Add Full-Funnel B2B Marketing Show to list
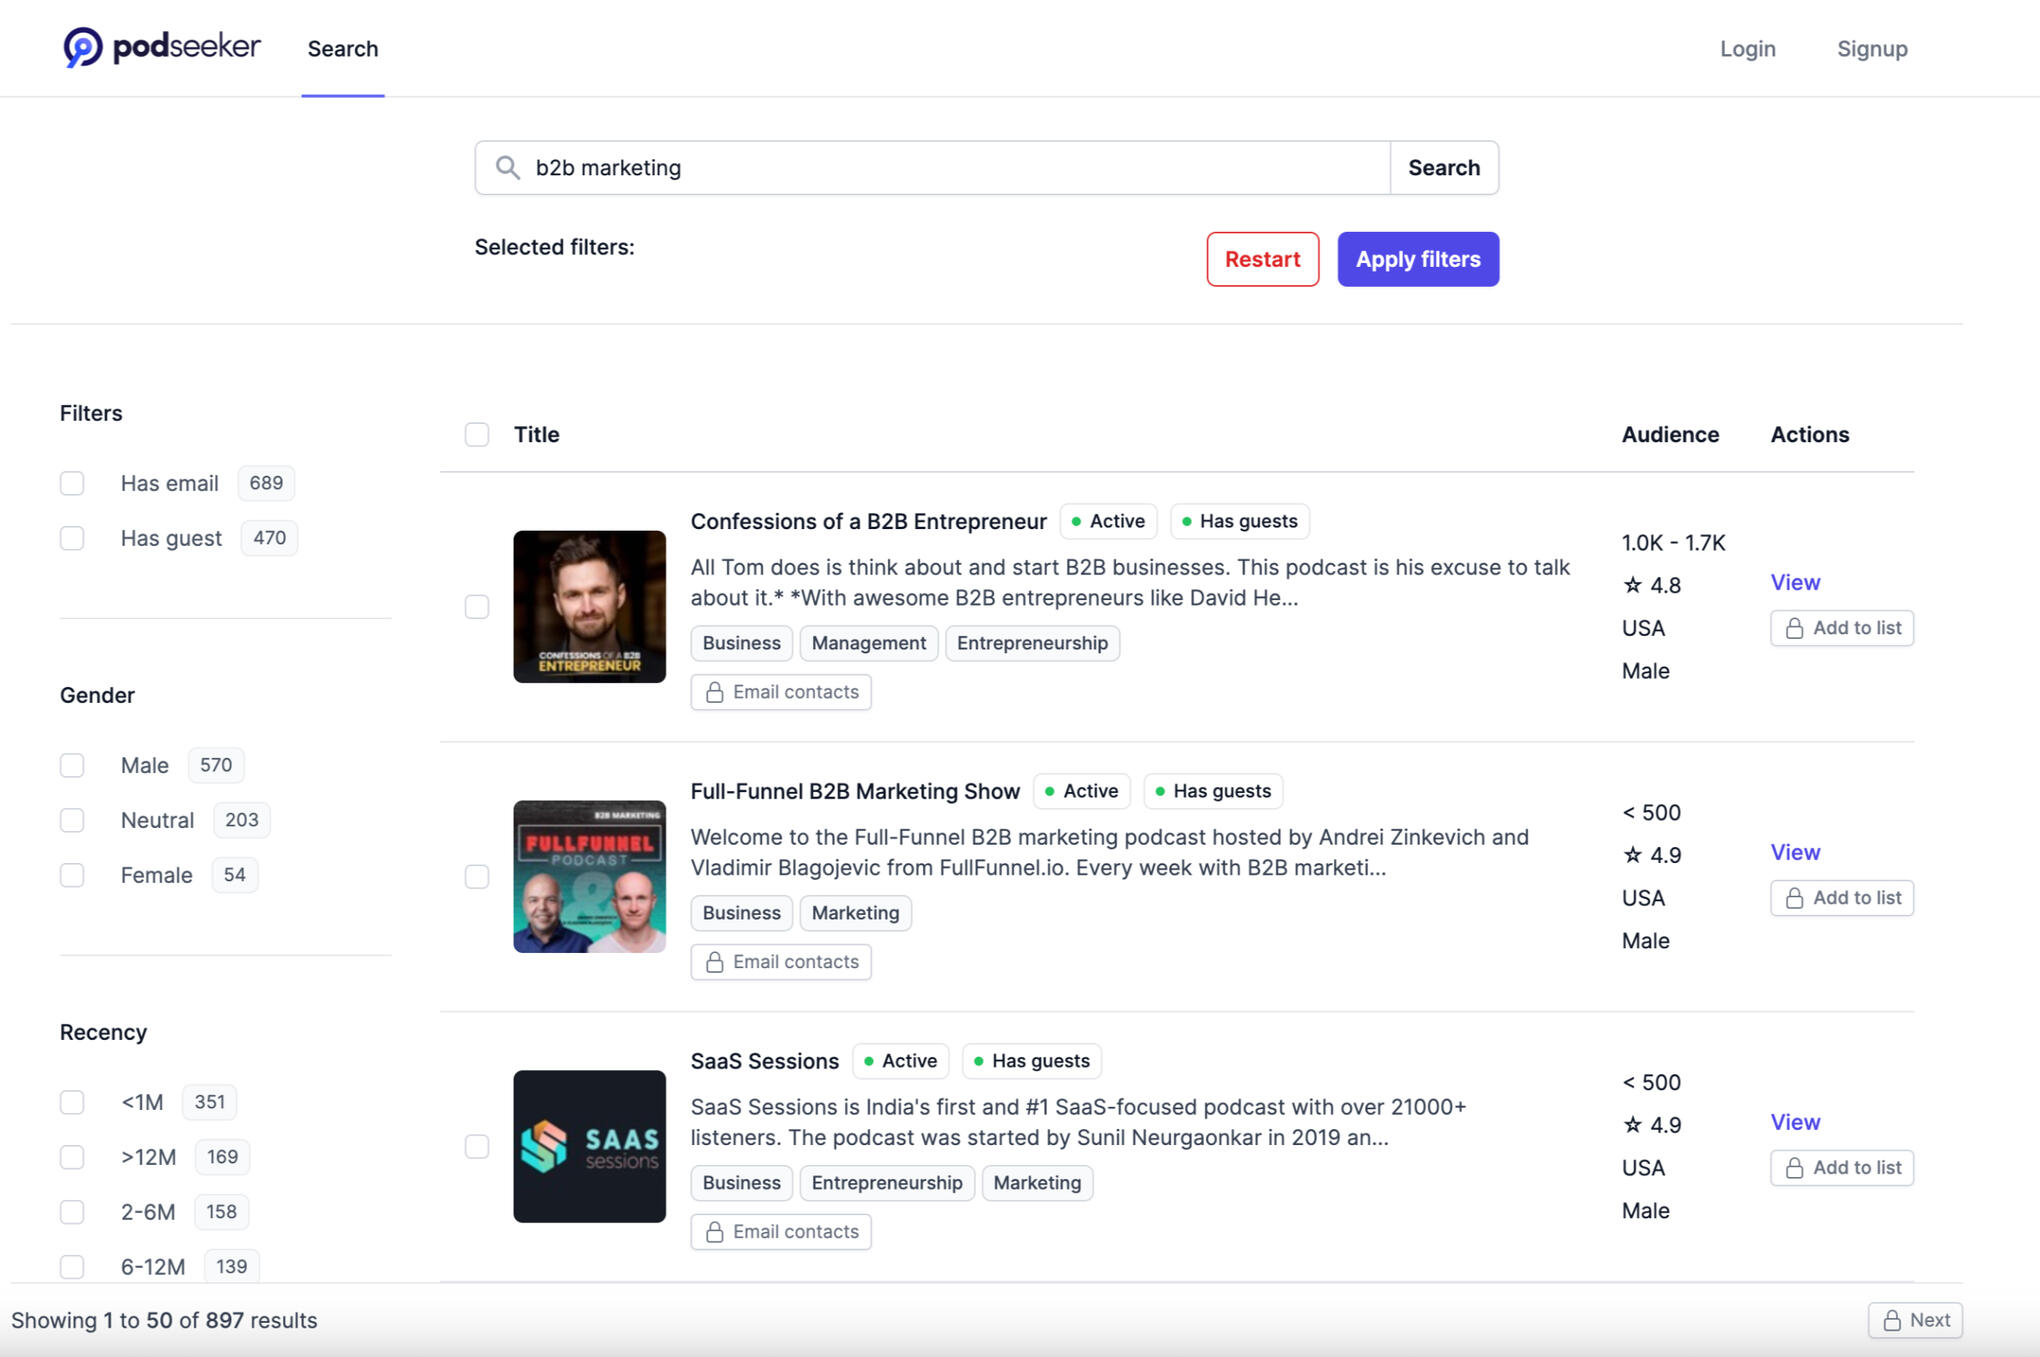Viewport: 2040px width, 1357px height. point(1842,898)
